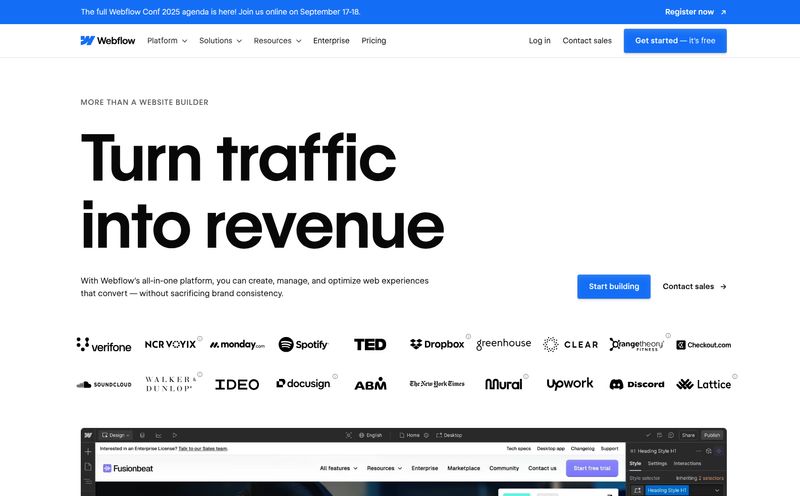Select the Desktop breakpoint in the Designer
This screenshot has height=496, width=800.
449,435
